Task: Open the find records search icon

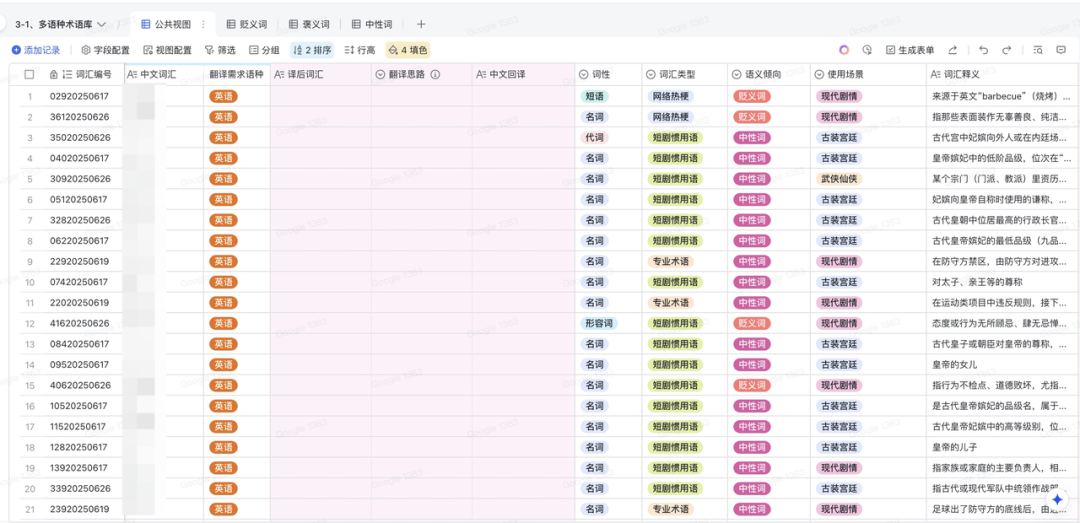Action: [1038, 50]
